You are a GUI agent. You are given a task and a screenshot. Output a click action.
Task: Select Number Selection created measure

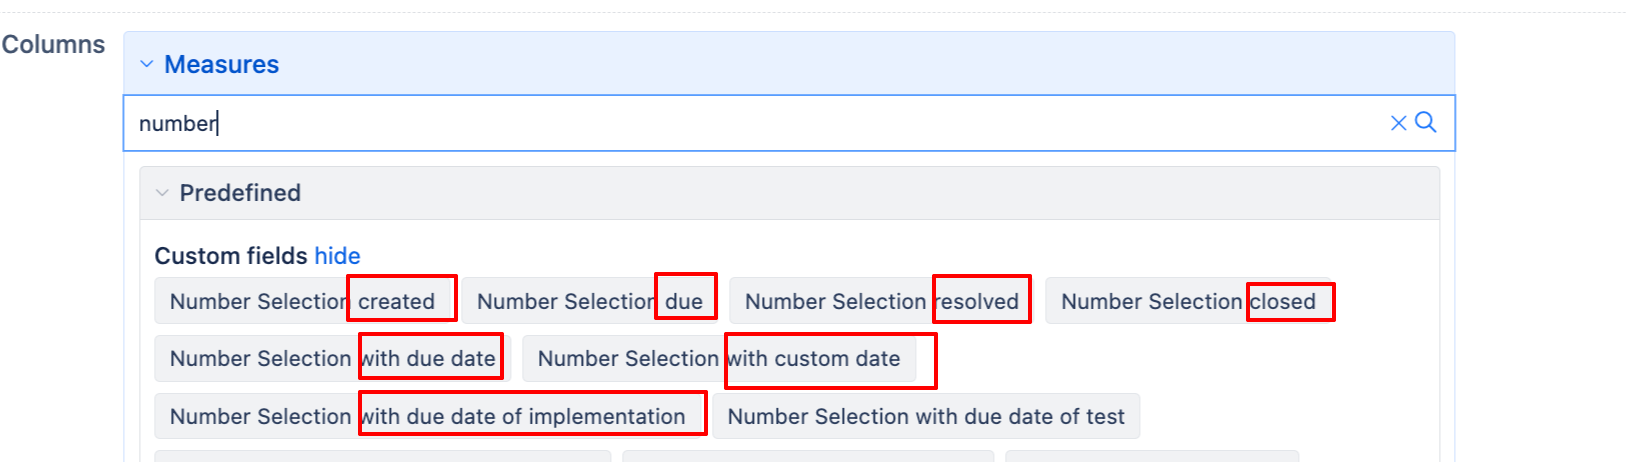(302, 301)
